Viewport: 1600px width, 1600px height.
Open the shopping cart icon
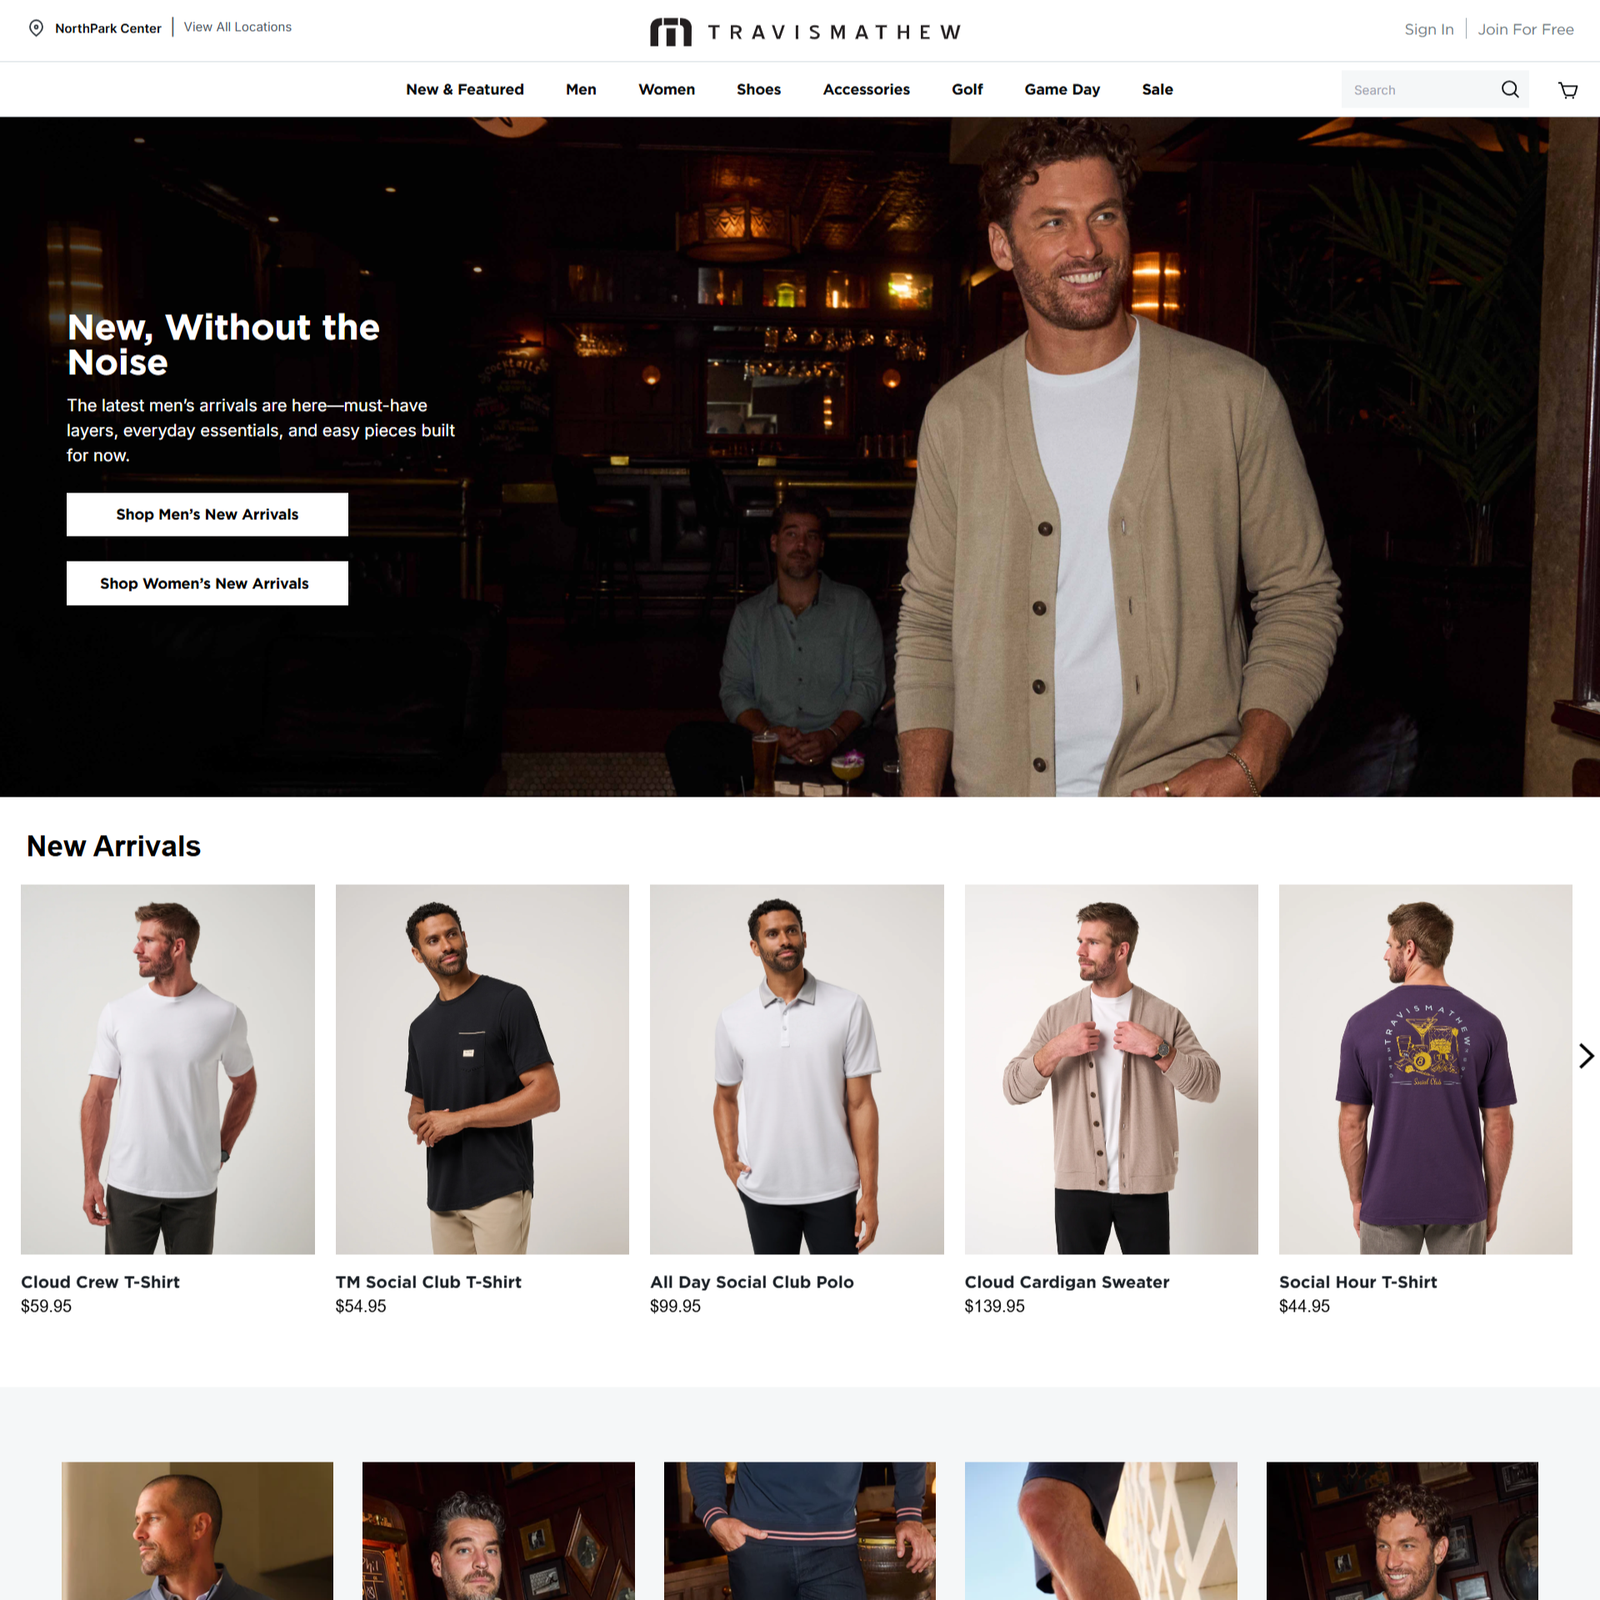1568,90
